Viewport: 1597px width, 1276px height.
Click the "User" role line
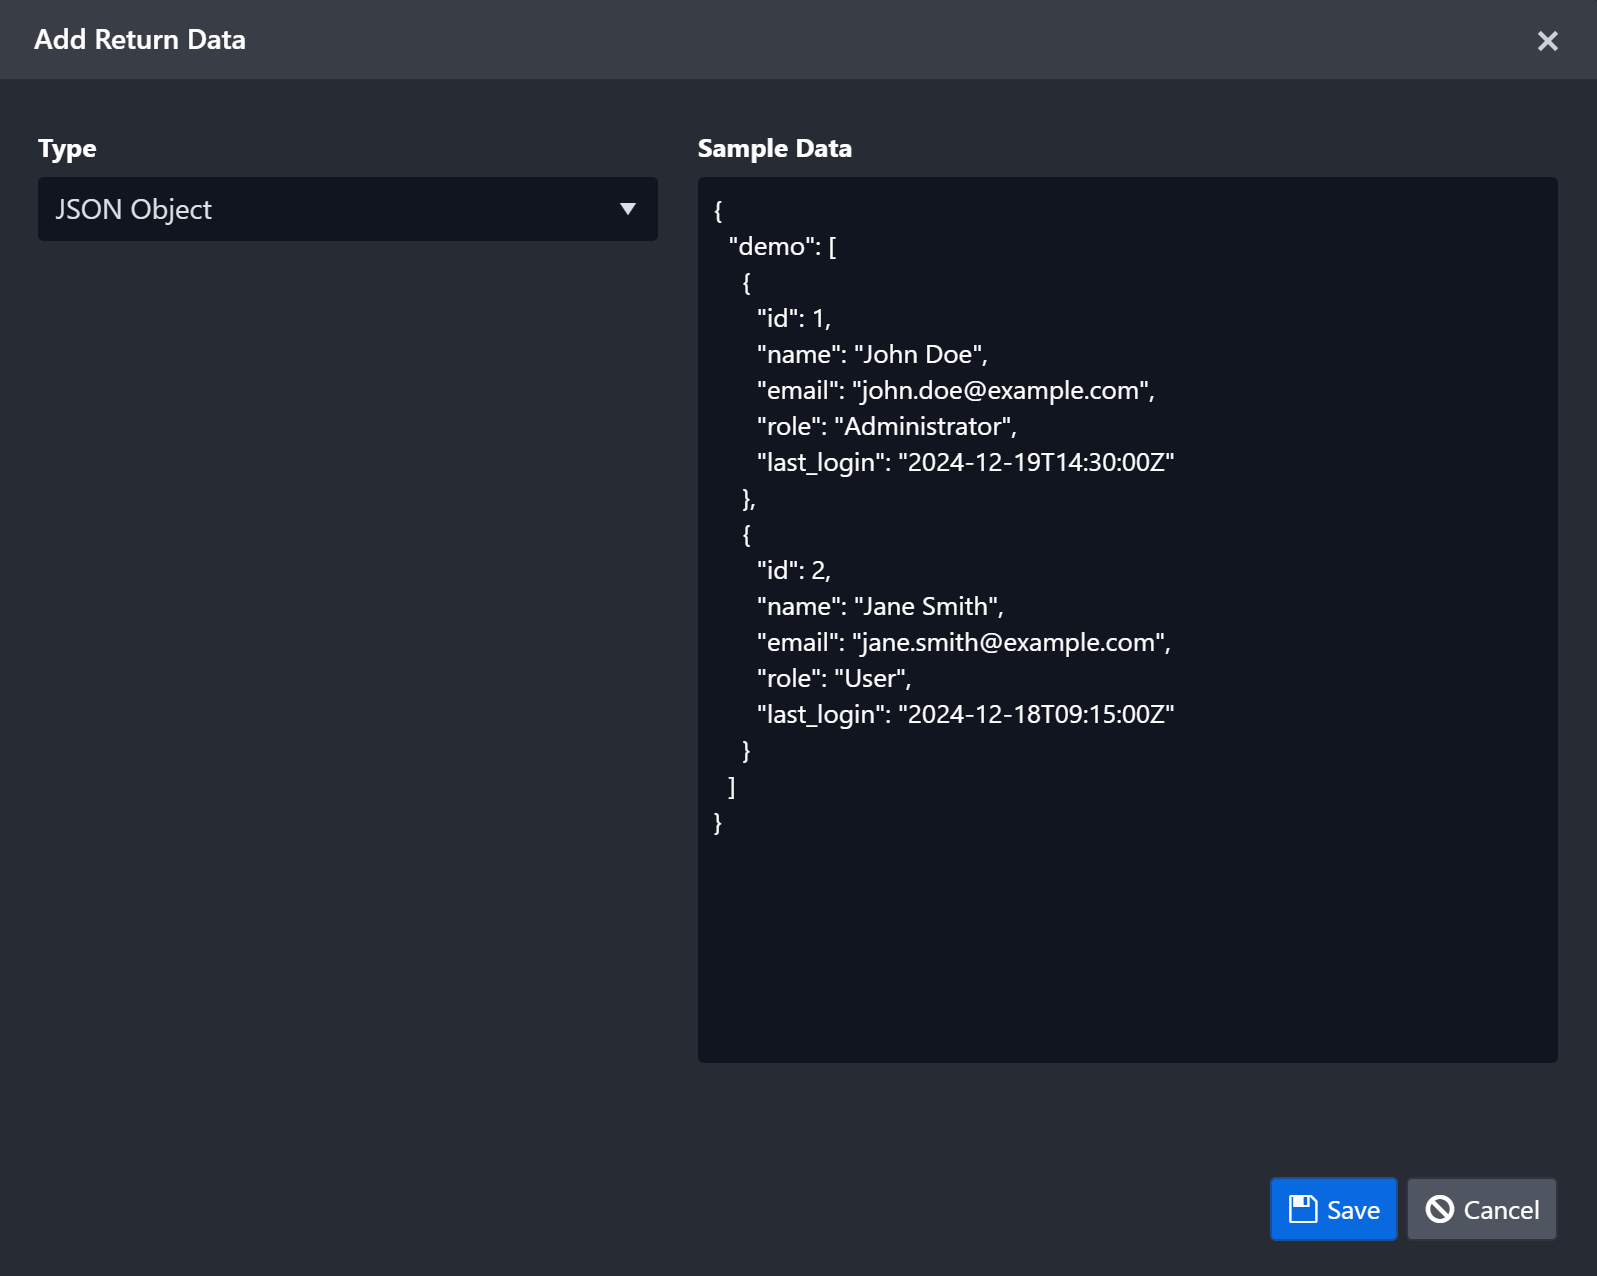(834, 679)
